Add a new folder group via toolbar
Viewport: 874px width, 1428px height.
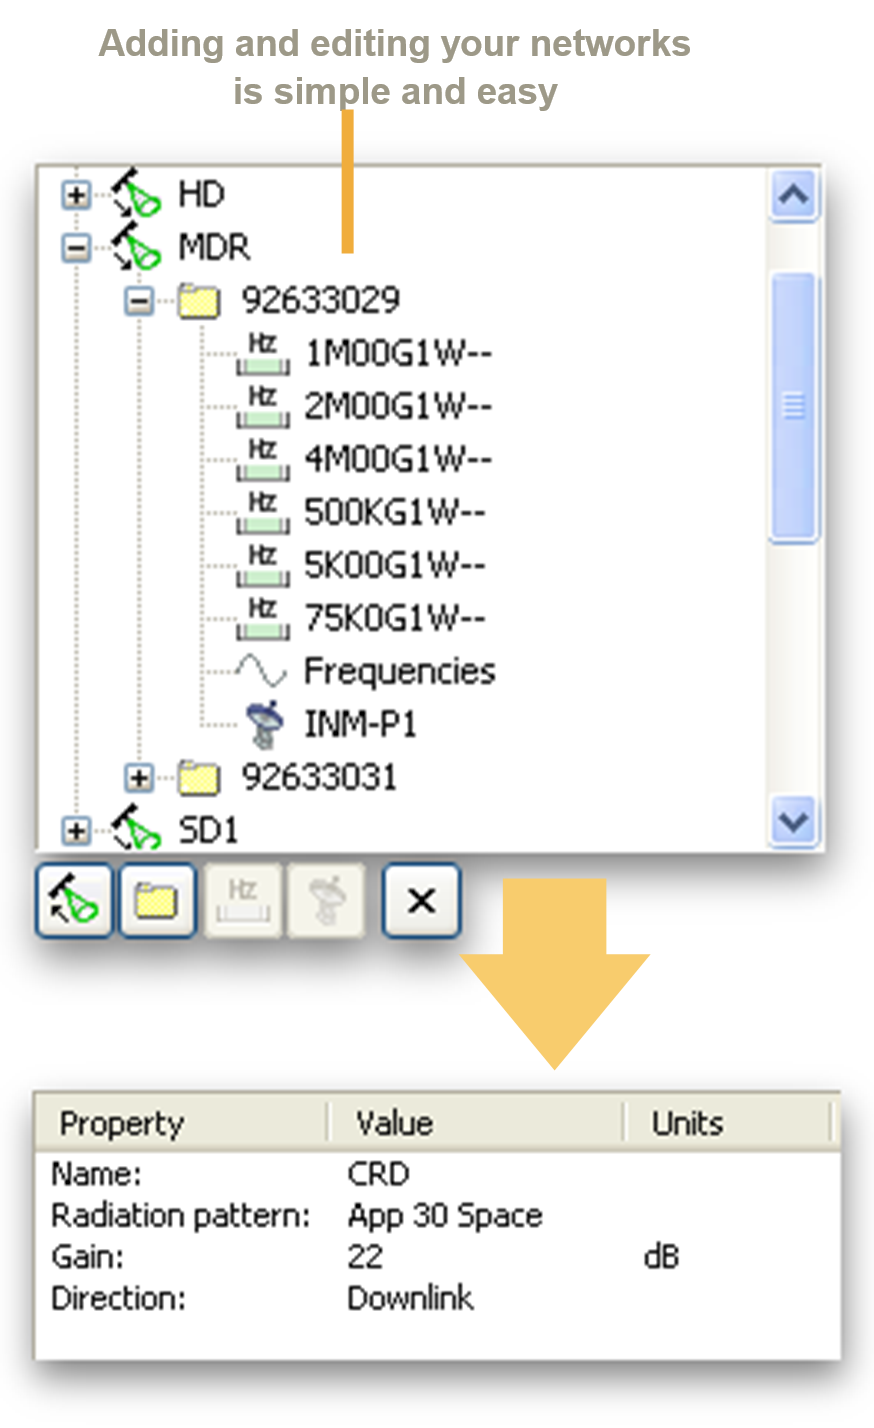(157, 901)
